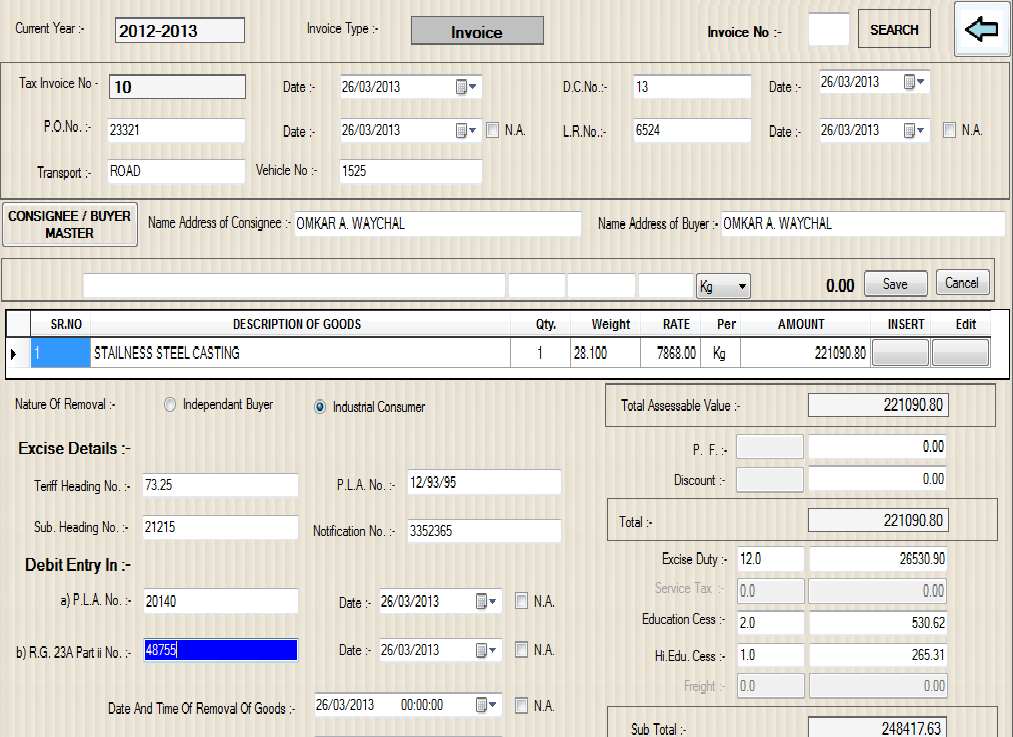The width and height of the screenshot is (1013, 737).
Task: Click the P.O. No. field 23321
Action: [x=176, y=130]
